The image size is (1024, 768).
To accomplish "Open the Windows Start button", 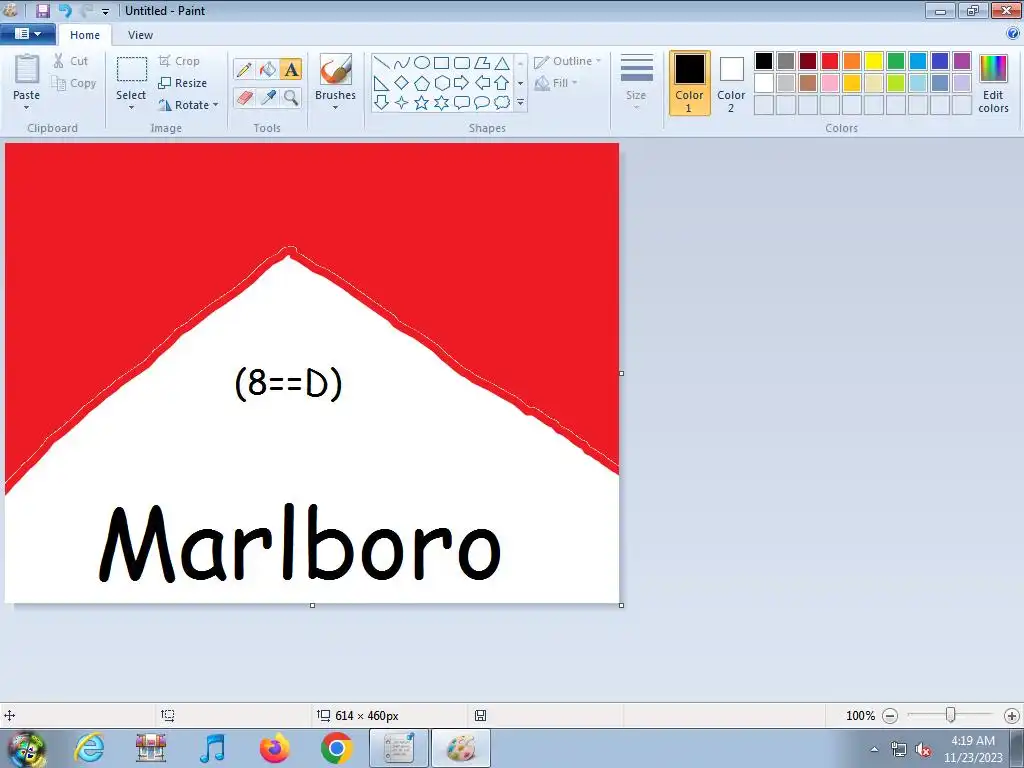I will (x=26, y=749).
